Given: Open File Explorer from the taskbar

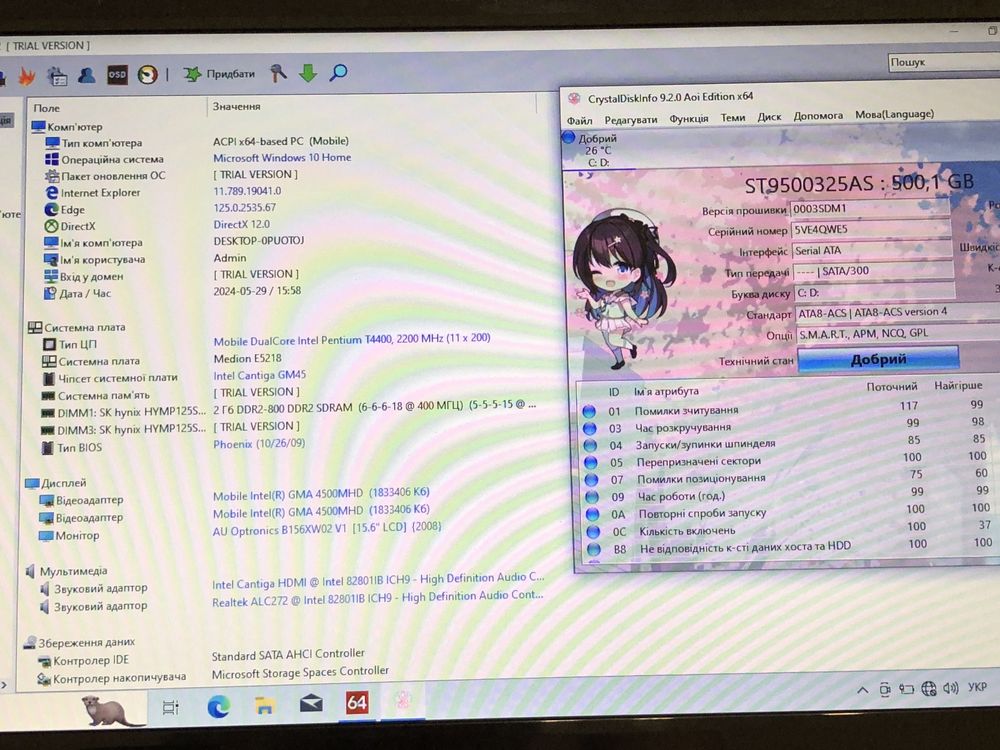Looking at the screenshot, I should pos(265,705).
